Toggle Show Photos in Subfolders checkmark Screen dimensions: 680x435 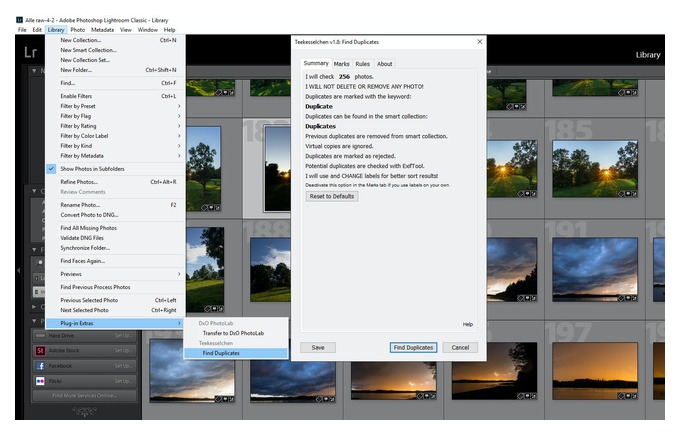(51, 169)
